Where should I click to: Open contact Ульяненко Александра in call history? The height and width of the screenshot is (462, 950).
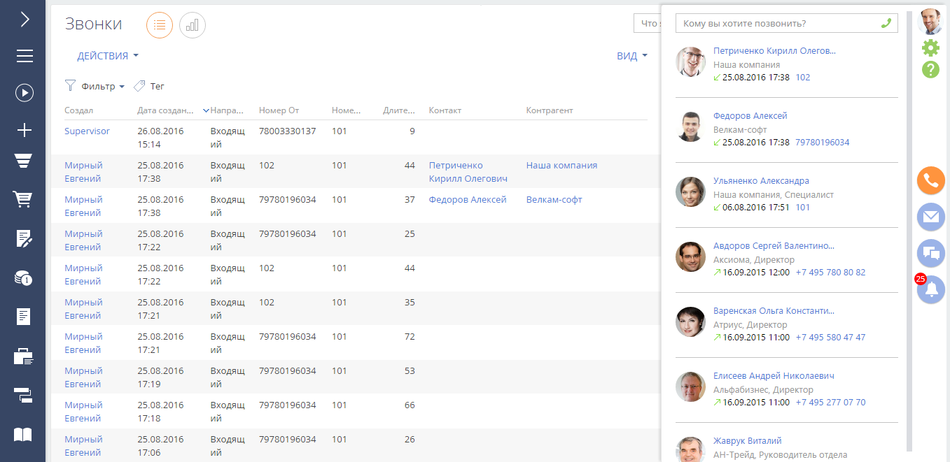tap(761, 181)
